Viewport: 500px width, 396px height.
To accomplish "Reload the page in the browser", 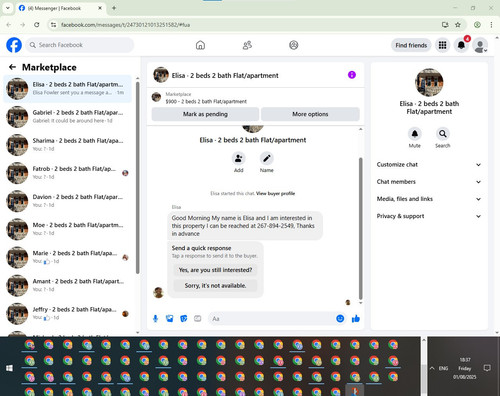I will 37,25.
